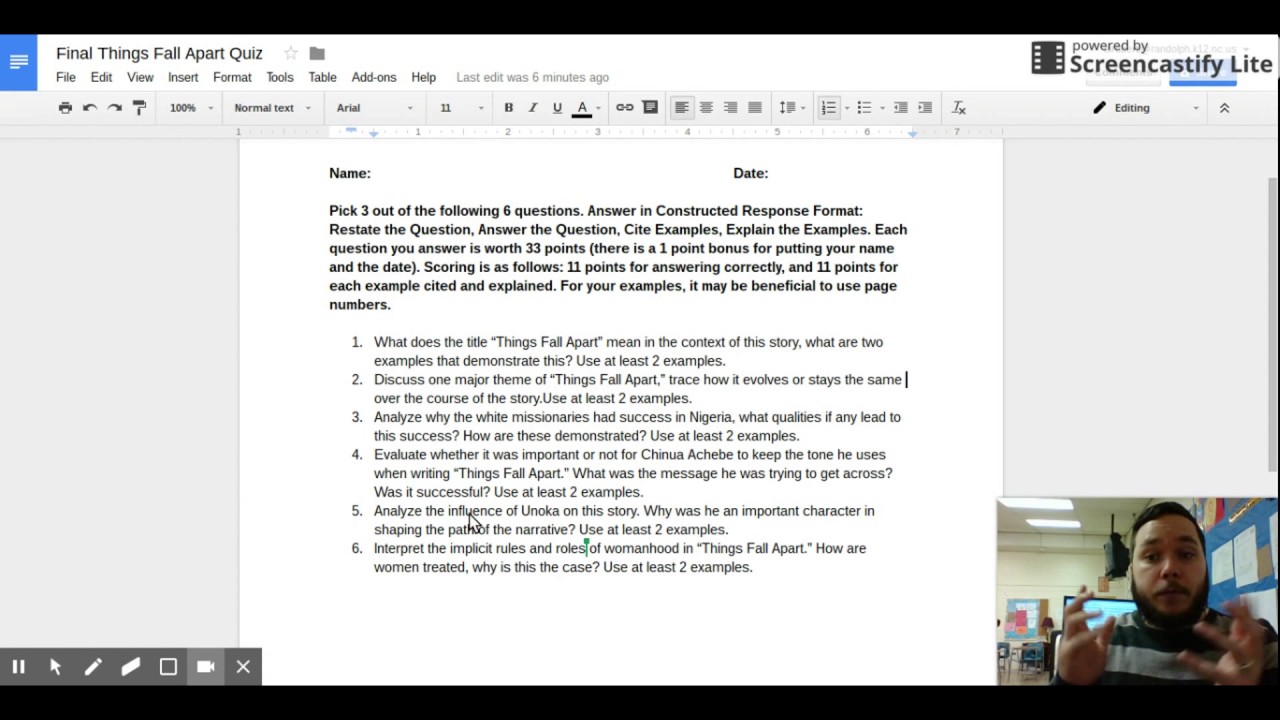Screen dimensions: 1280x720
Task: Open the Docs home icon
Action: (18, 62)
